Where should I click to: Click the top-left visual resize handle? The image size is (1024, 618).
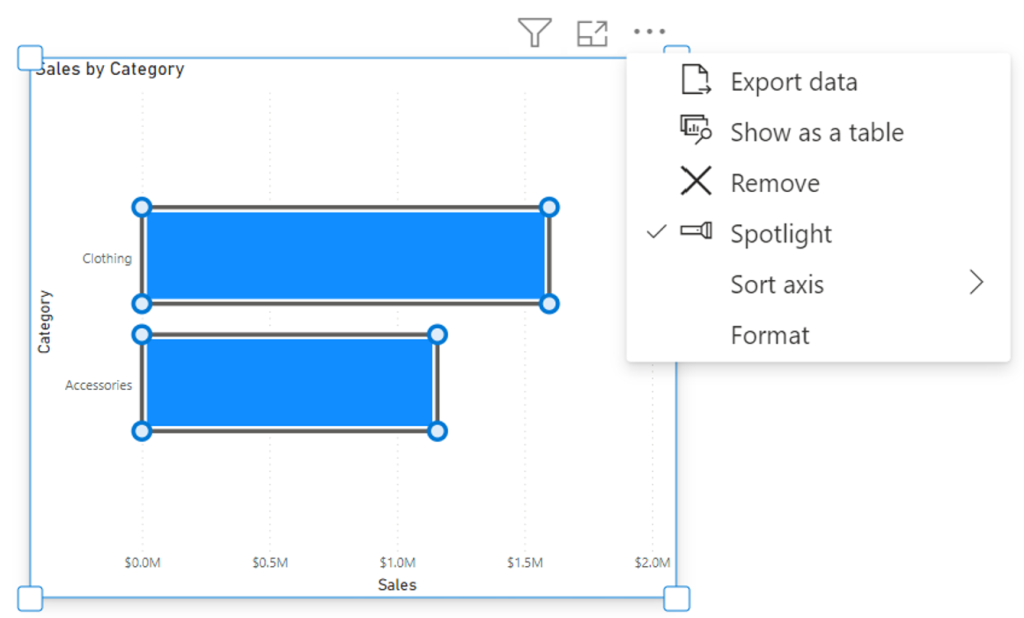click(30, 57)
